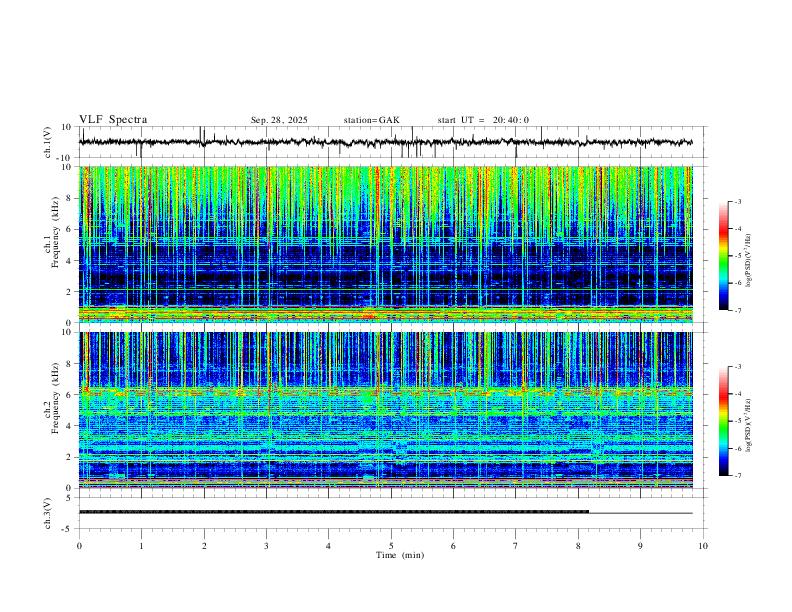Click the -7 label on upper color bar
Viewport: 792px width, 612px height.
point(738,310)
